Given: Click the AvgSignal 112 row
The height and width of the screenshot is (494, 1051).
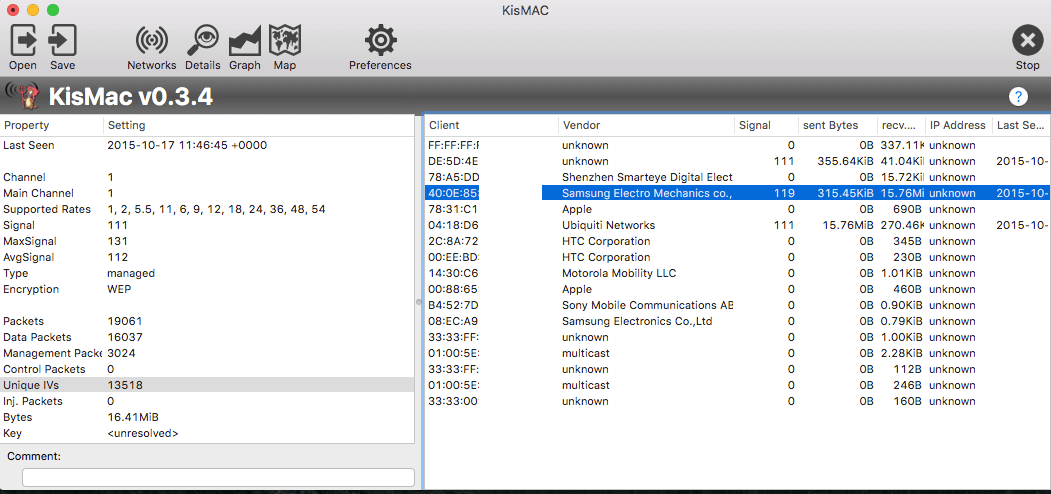Looking at the screenshot, I should click(x=207, y=257).
